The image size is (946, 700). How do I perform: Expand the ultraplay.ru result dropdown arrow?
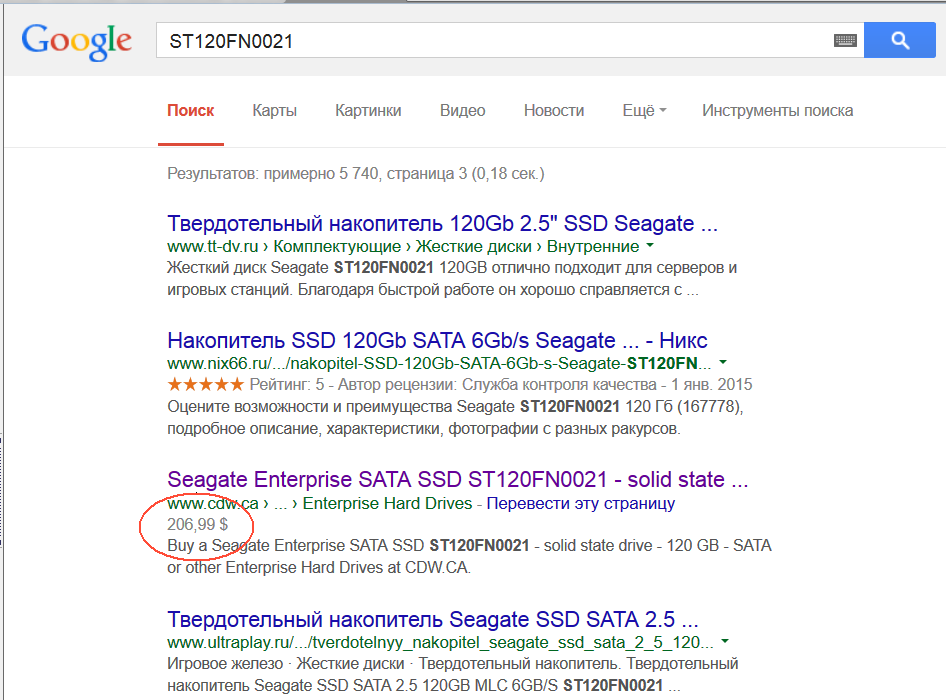(x=723, y=641)
